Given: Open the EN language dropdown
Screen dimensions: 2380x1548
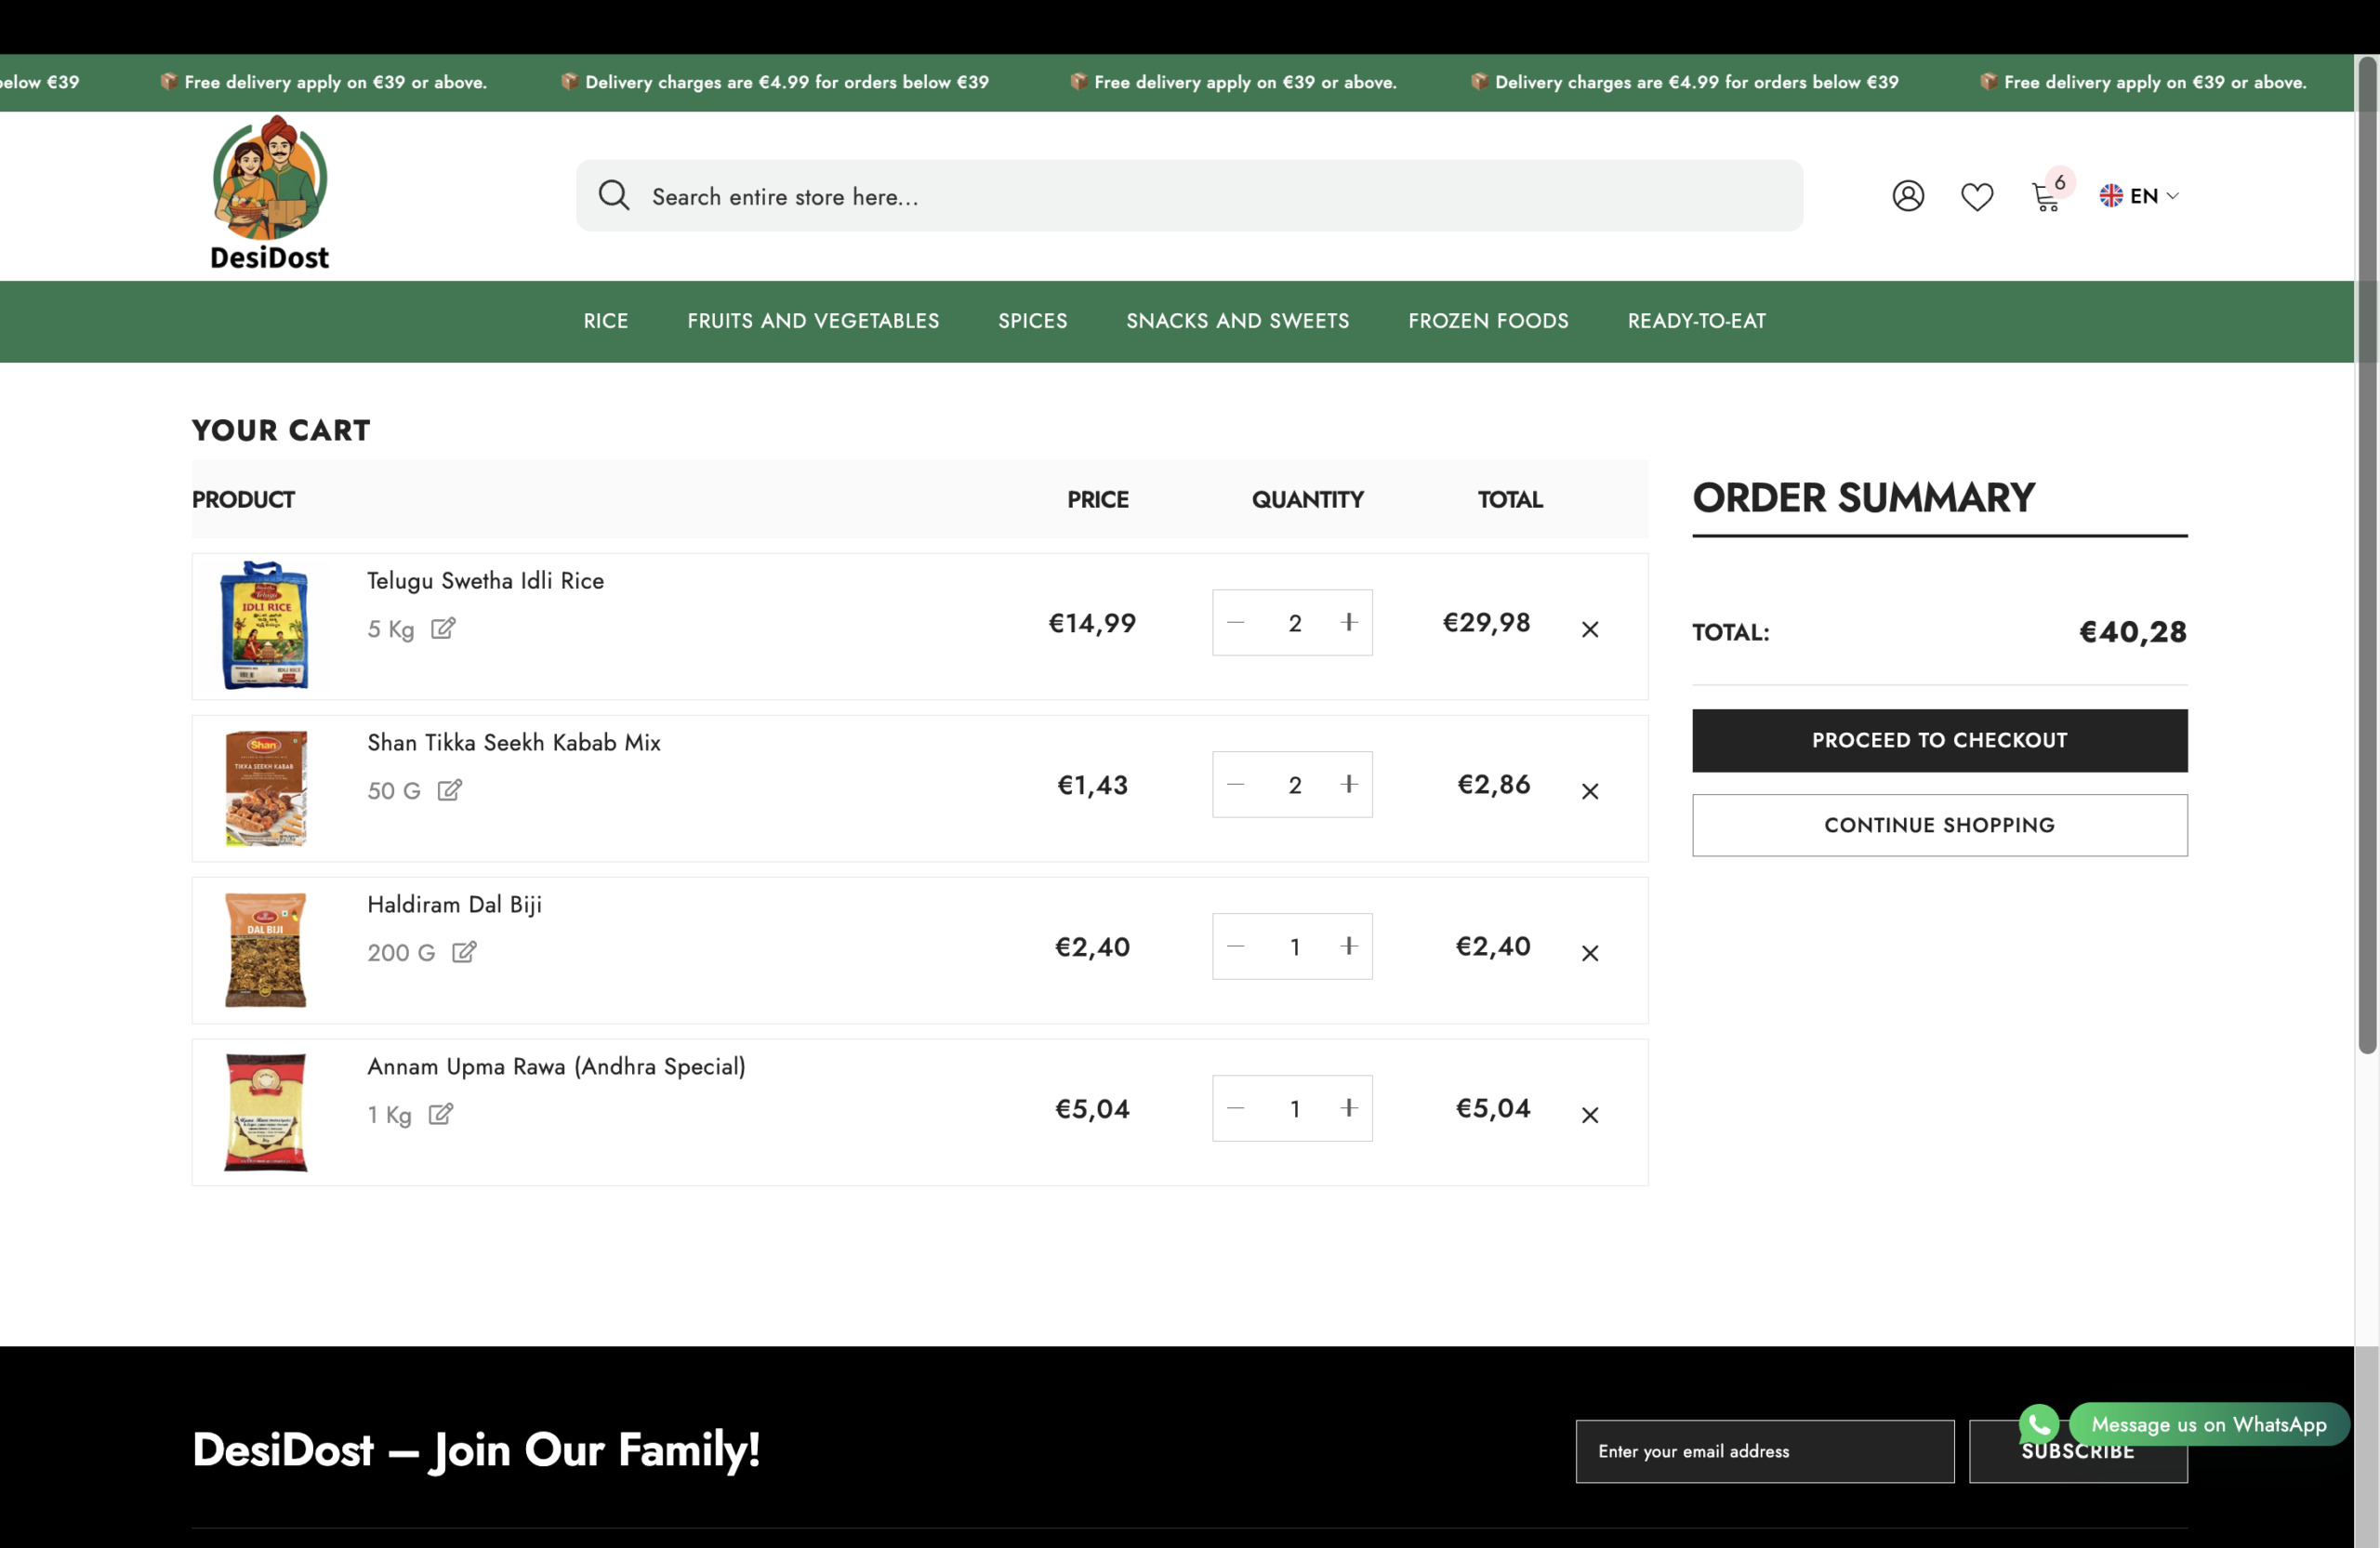Looking at the screenshot, I should 2140,196.
